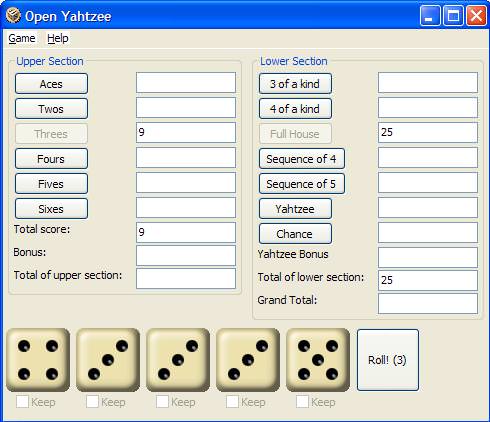This screenshot has width=490, height=422.
Task: Click the last die showing five
Action: pyautogui.click(x=318, y=360)
